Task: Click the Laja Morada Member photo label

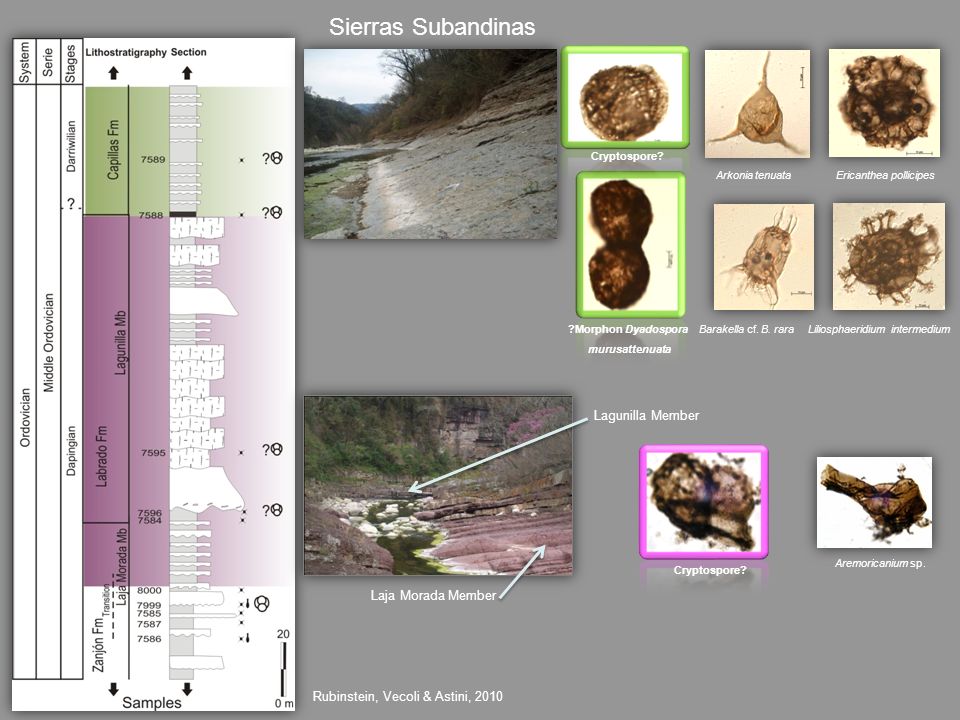Action: 433,595
